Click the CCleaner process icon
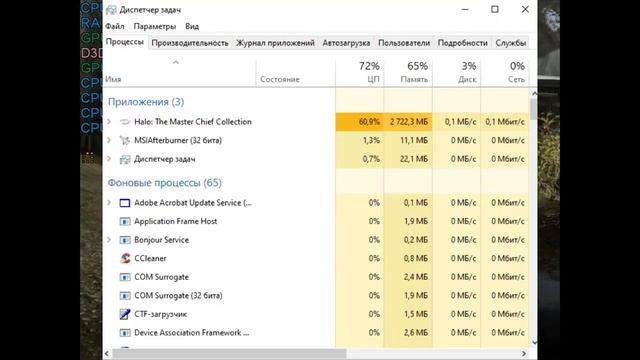Screen dimensions: 640x360 (x=125, y=258)
